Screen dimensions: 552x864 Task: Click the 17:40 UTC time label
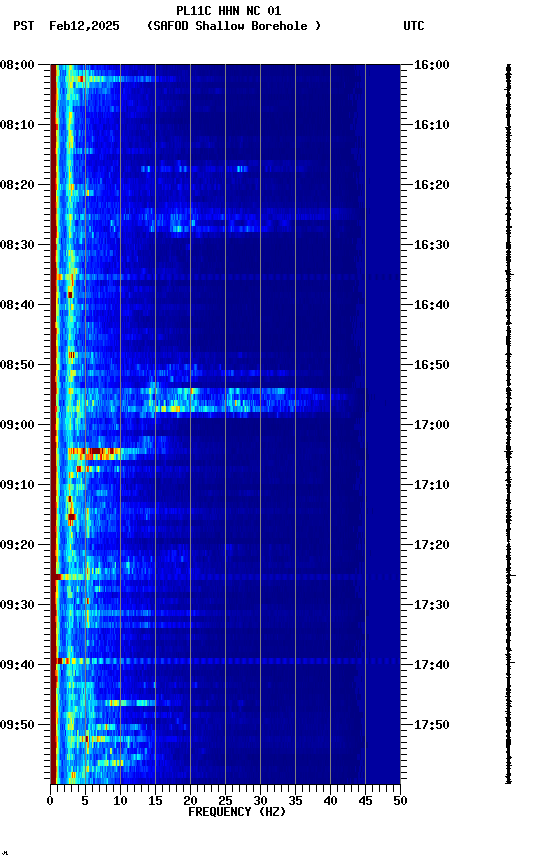(431, 665)
